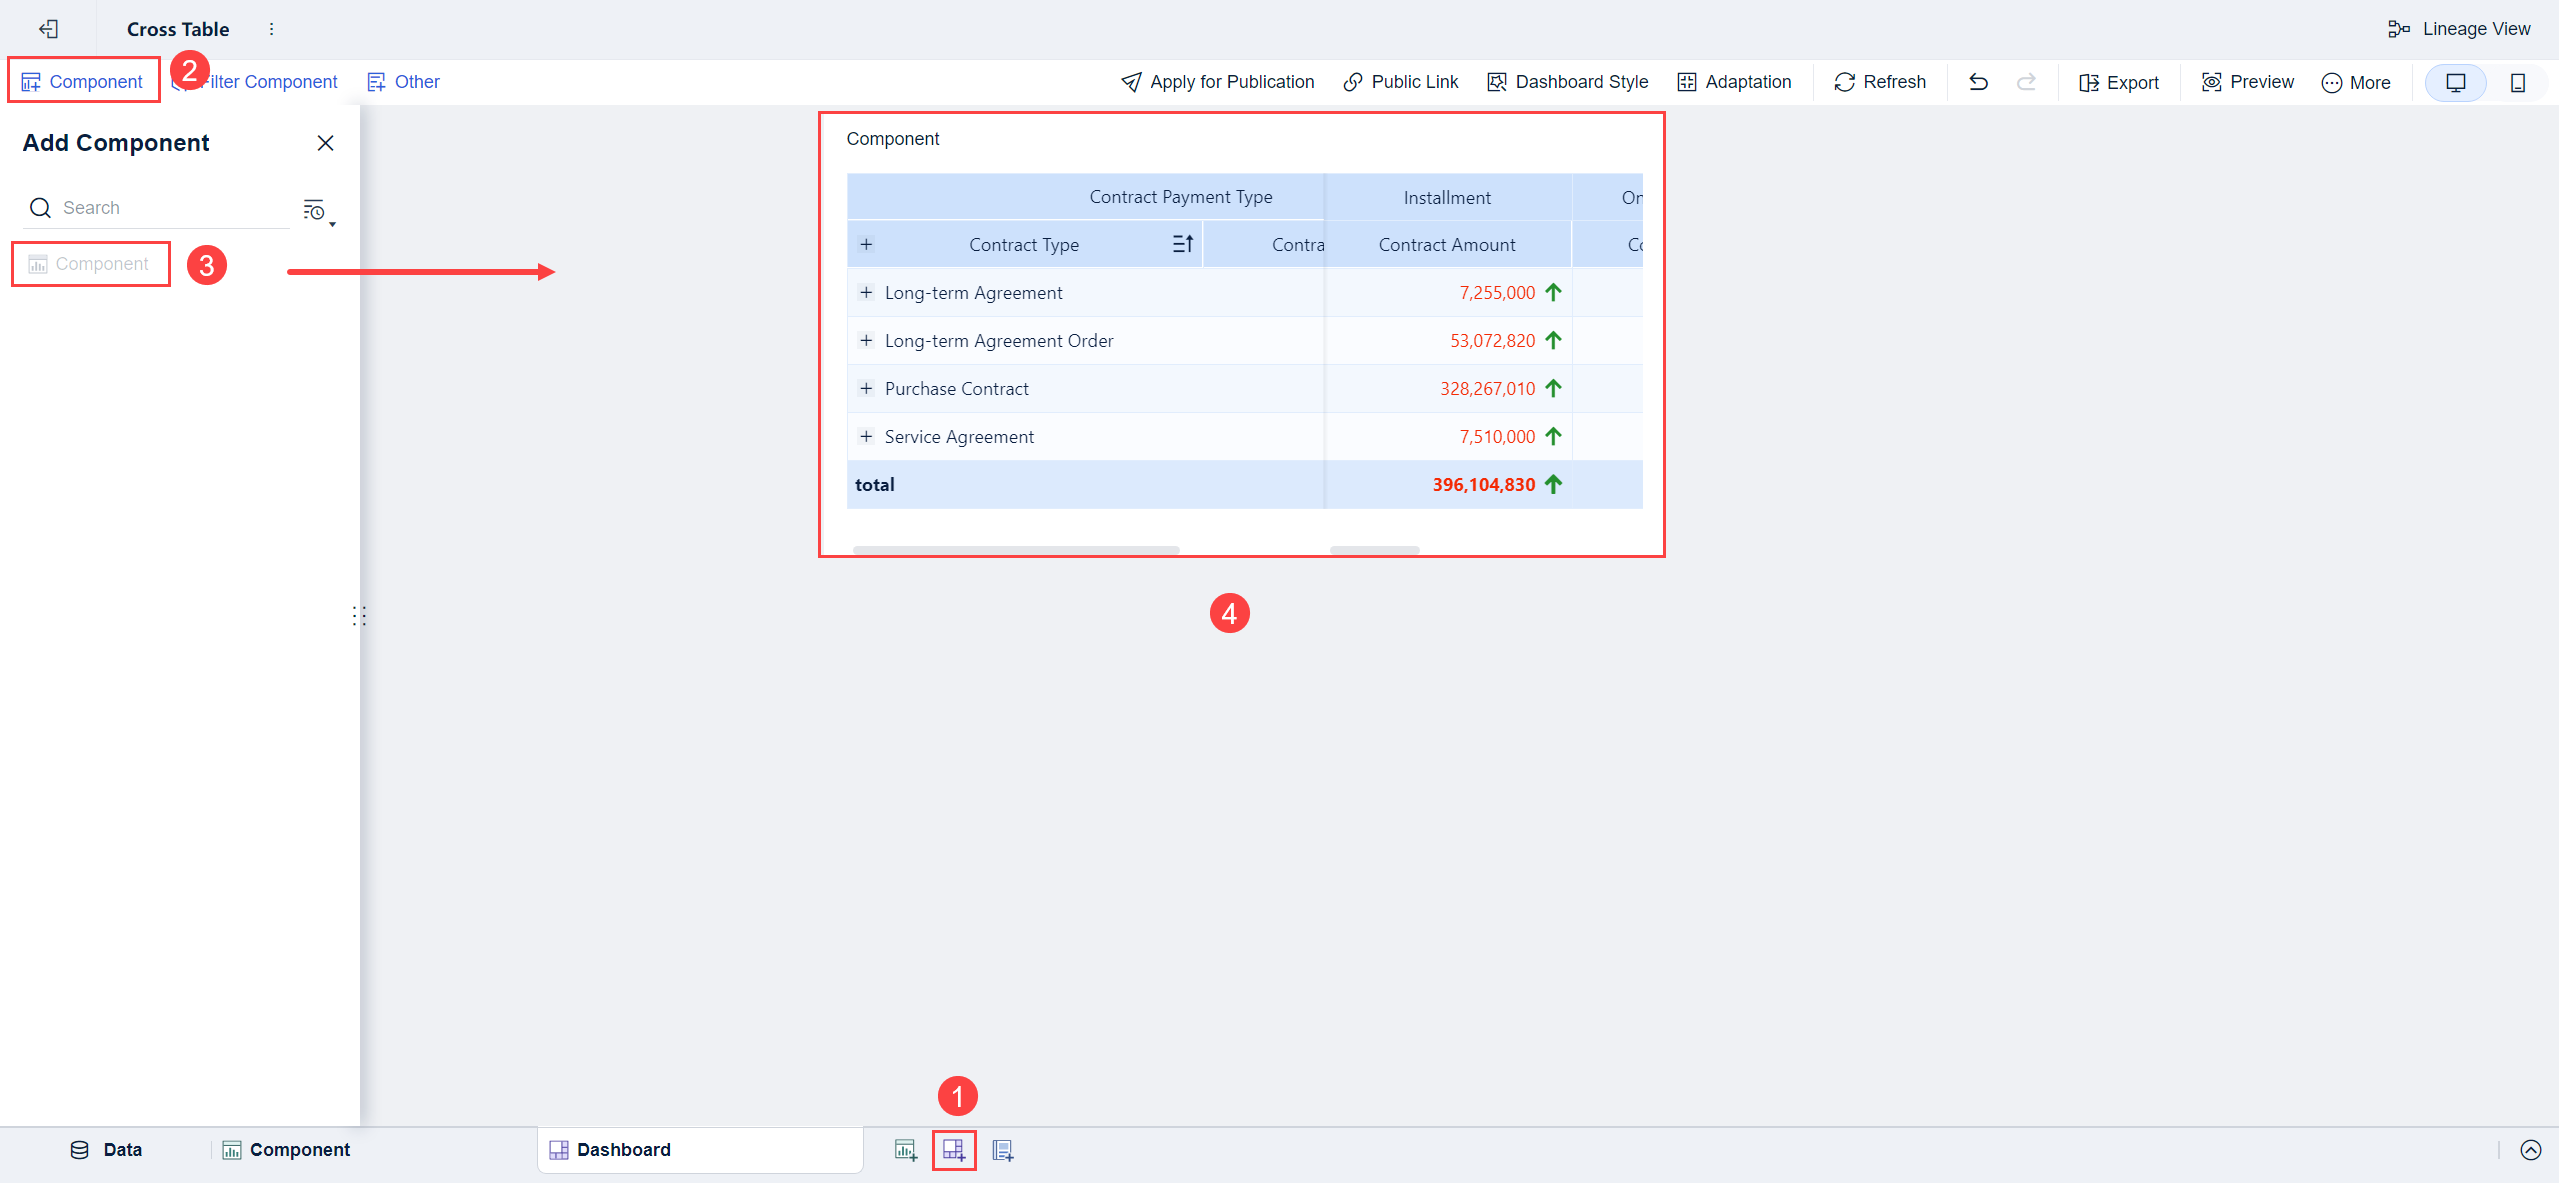Switch to desktop layout view
This screenshot has height=1183, width=2559.
coord(2455,82)
